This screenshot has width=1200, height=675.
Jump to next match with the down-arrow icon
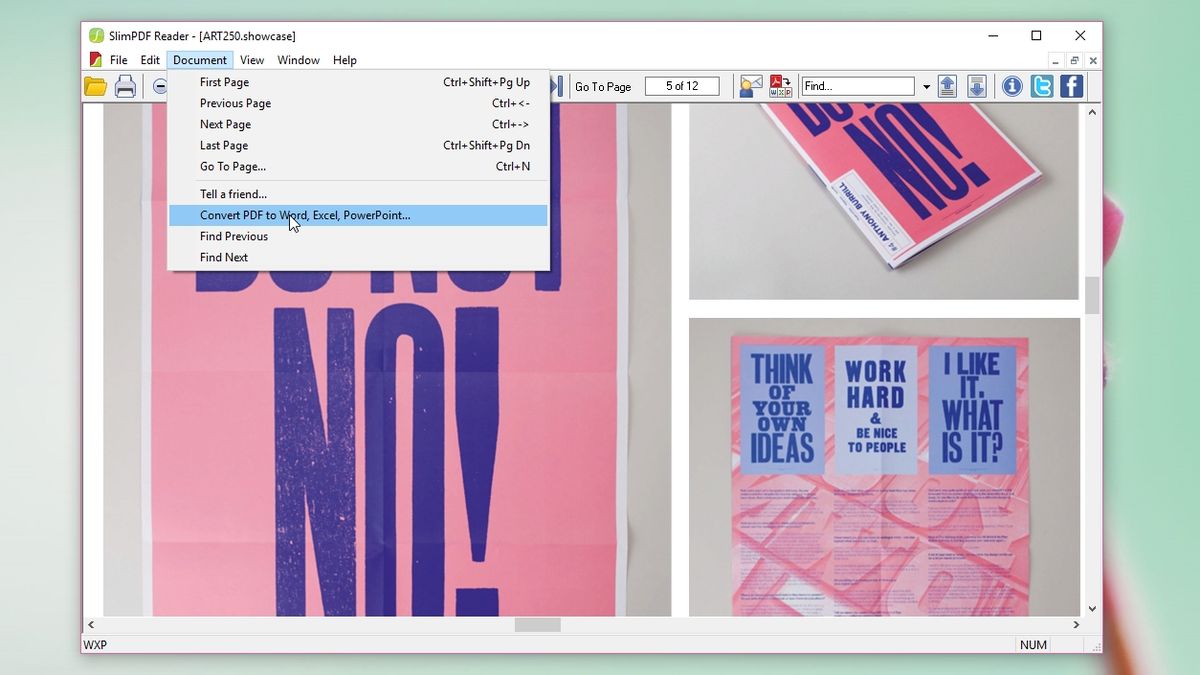(976, 86)
